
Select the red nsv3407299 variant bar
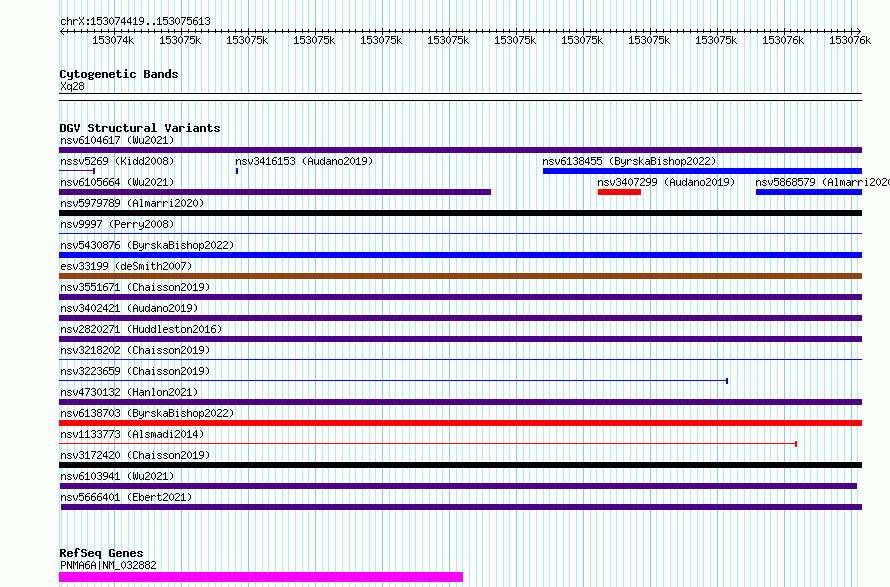click(x=619, y=192)
